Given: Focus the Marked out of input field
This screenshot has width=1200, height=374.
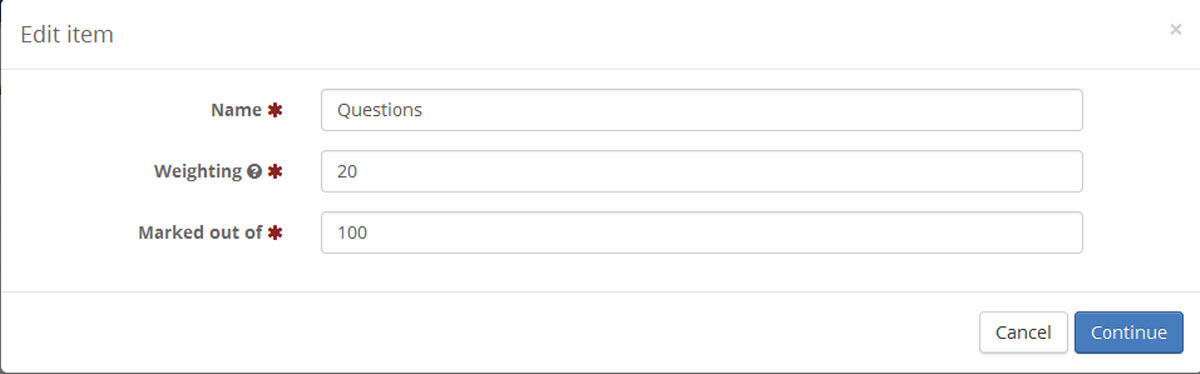Looking at the screenshot, I should coord(701,232).
